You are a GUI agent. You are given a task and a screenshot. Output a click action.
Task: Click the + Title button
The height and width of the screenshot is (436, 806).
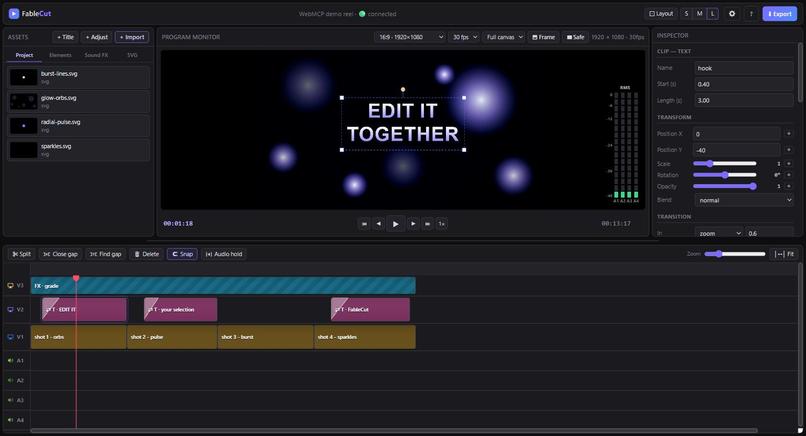click(65, 37)
